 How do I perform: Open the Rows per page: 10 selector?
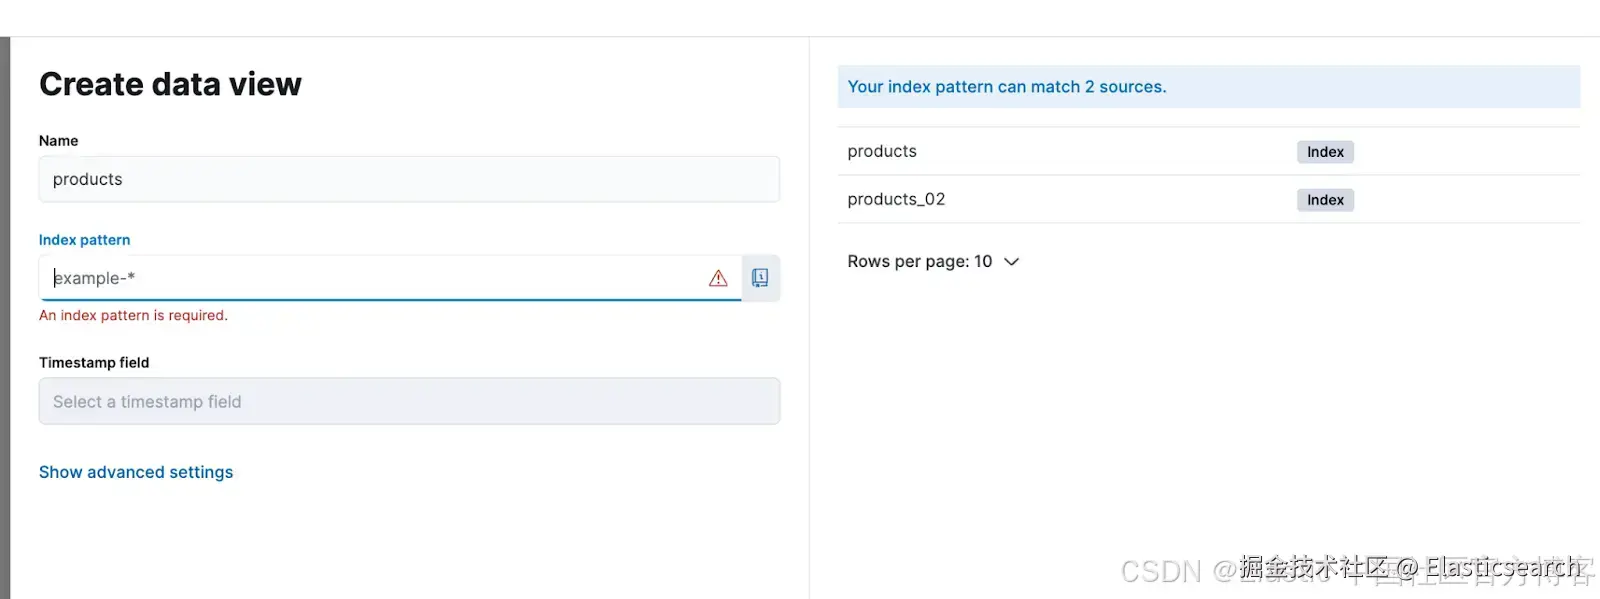coord(920,262)
